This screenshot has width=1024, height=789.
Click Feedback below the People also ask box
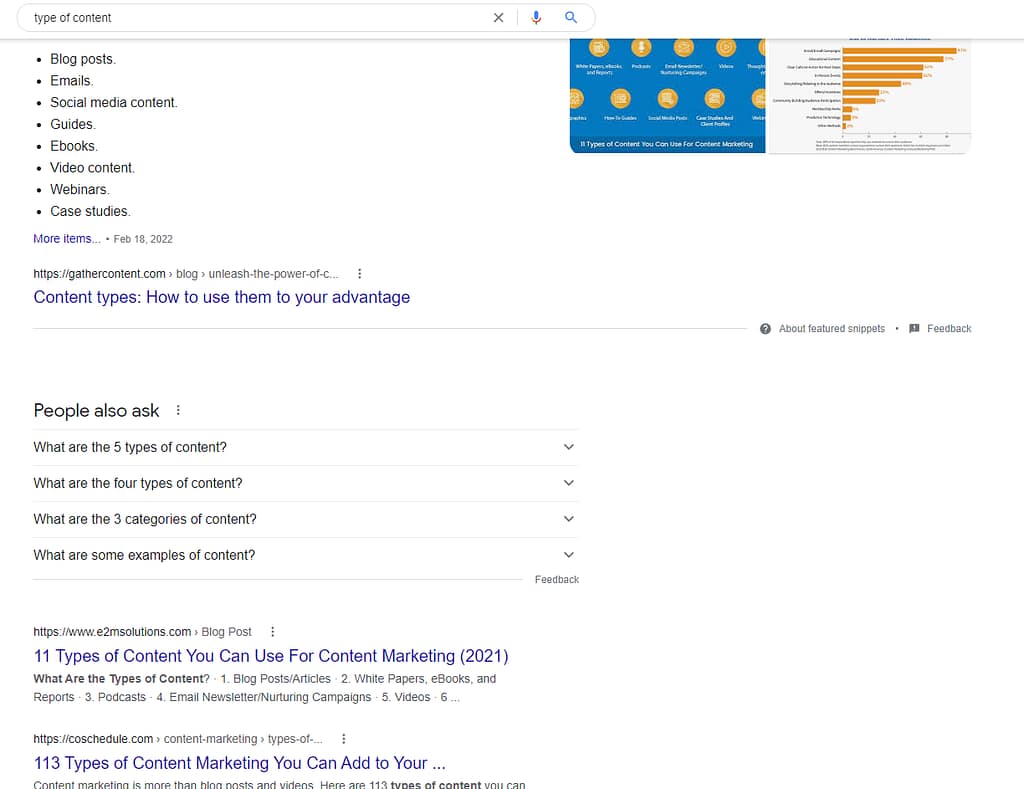(x=556, y=579)
